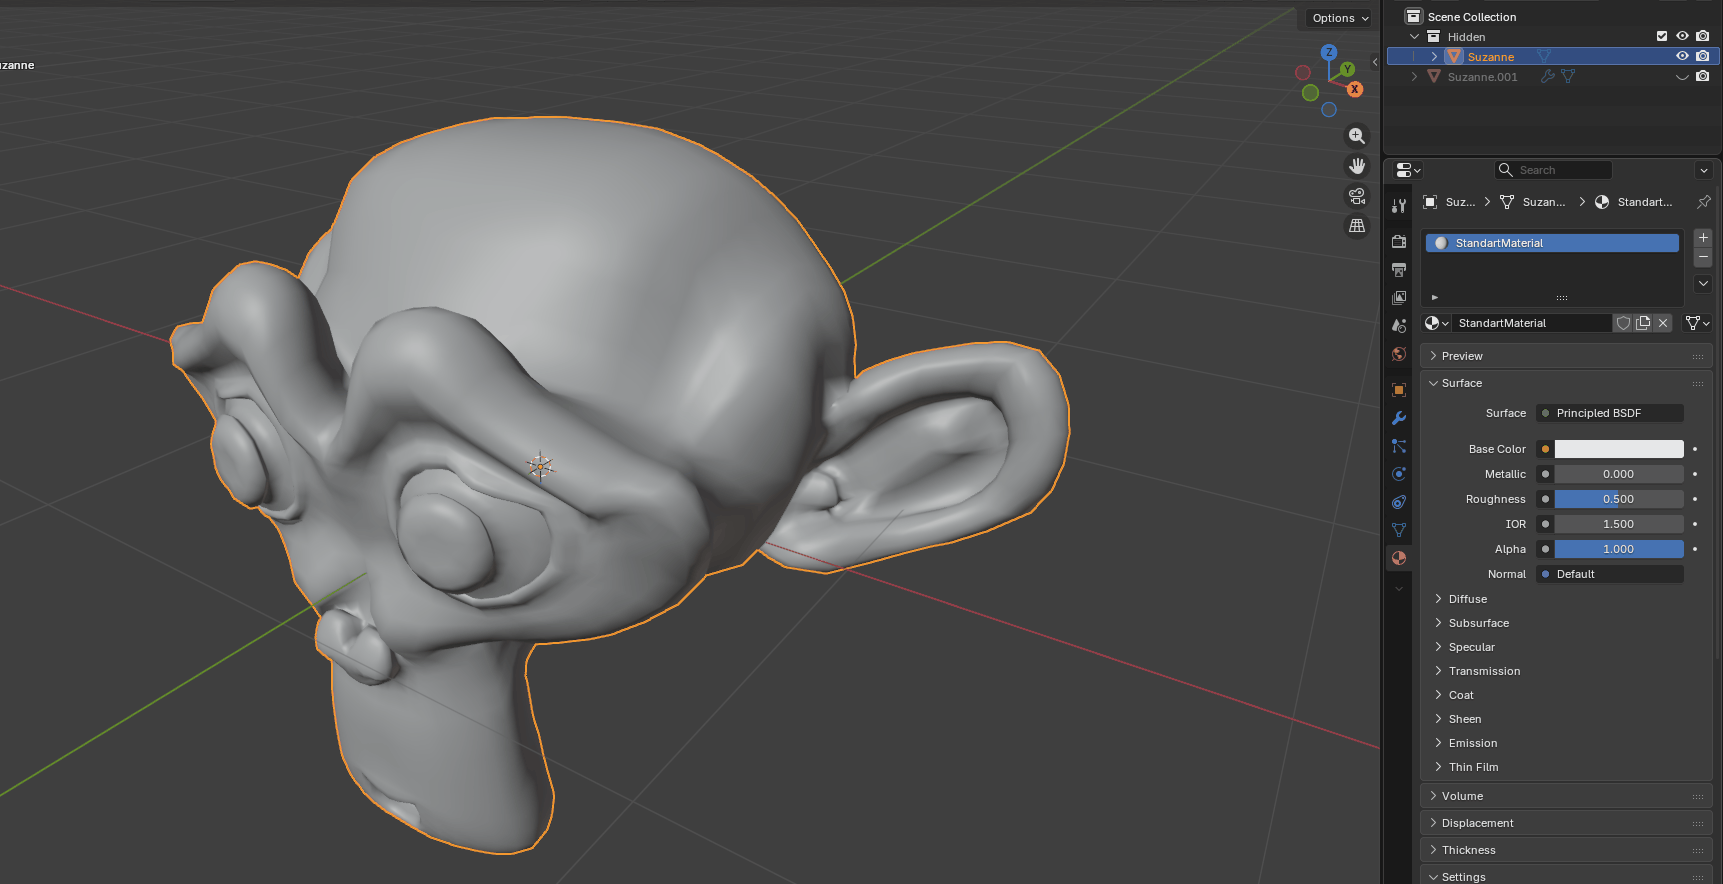Toggle camera view in the viewport

(1357, 196)
